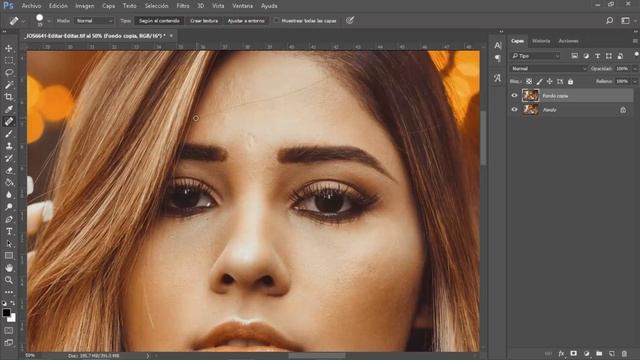The image size is (640, 360).
Task: Open the Ventana menu
Action: (242, 6)
